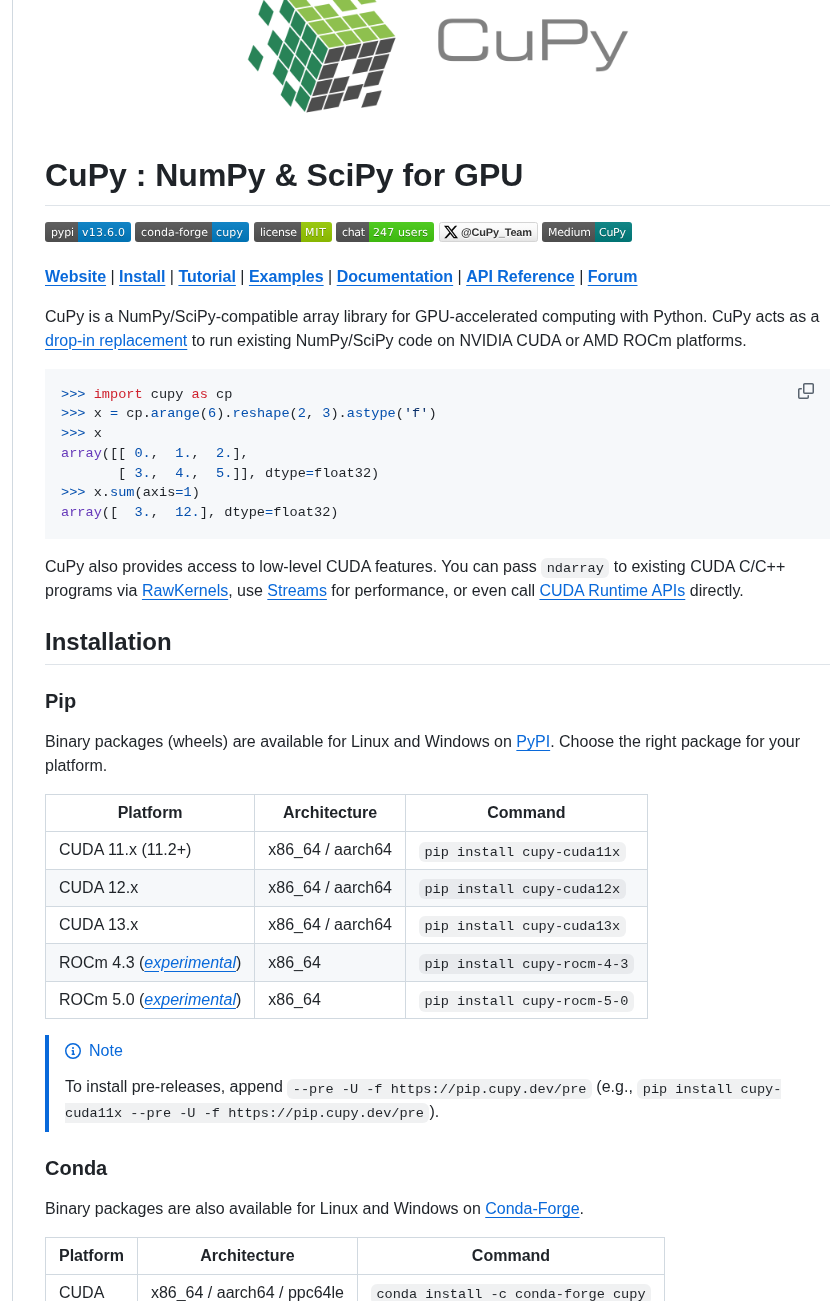Image resolution: width=830 pixels, height=1301 pixels.
Task: Click the 'import cupy as cp' code line
Action: tap(146, 394)
